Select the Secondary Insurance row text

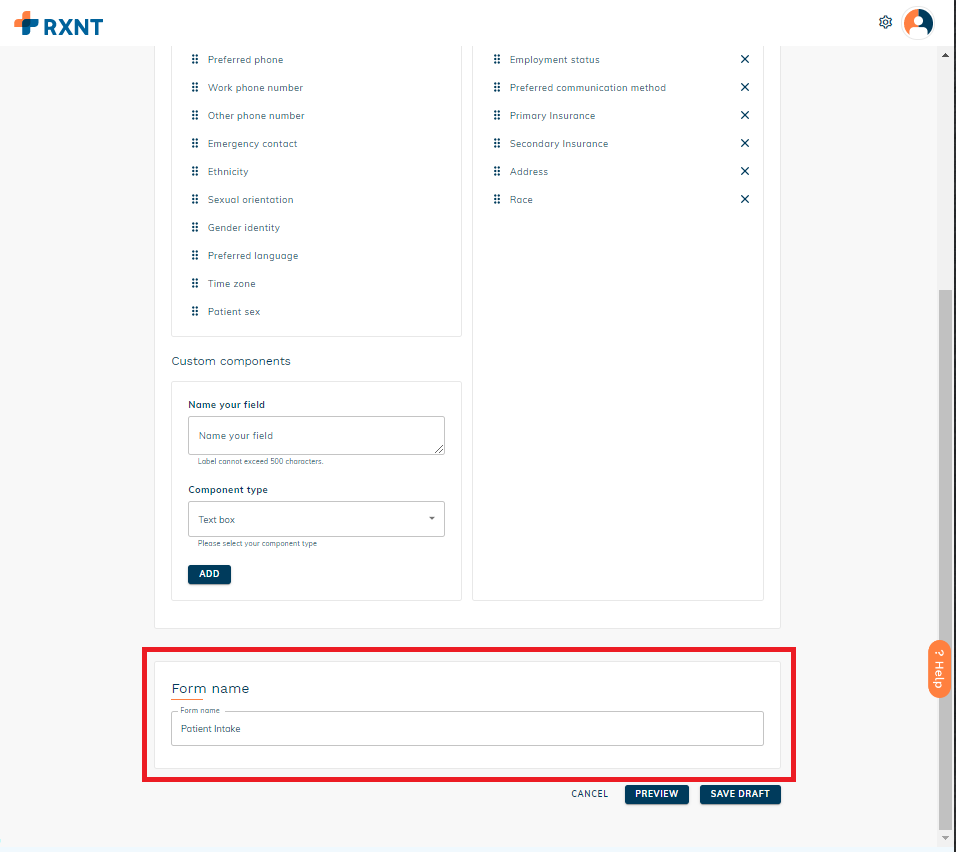[559, 144]
